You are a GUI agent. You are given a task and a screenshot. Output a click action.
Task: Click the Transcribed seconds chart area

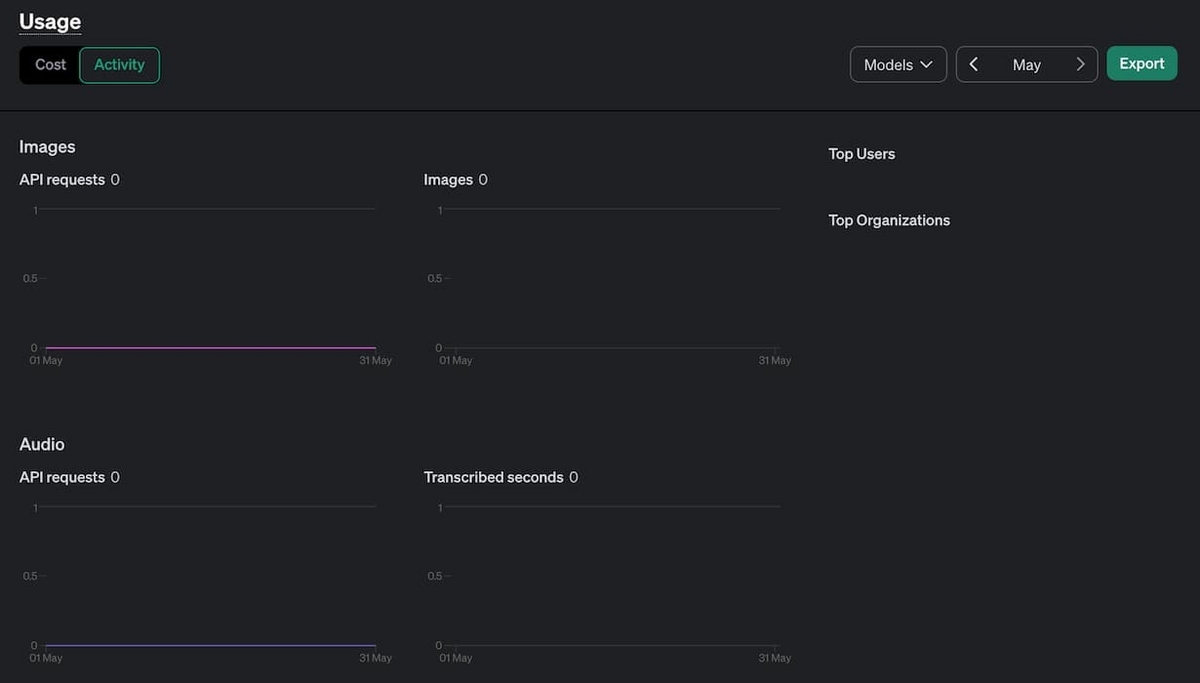(x=610, y=577)
